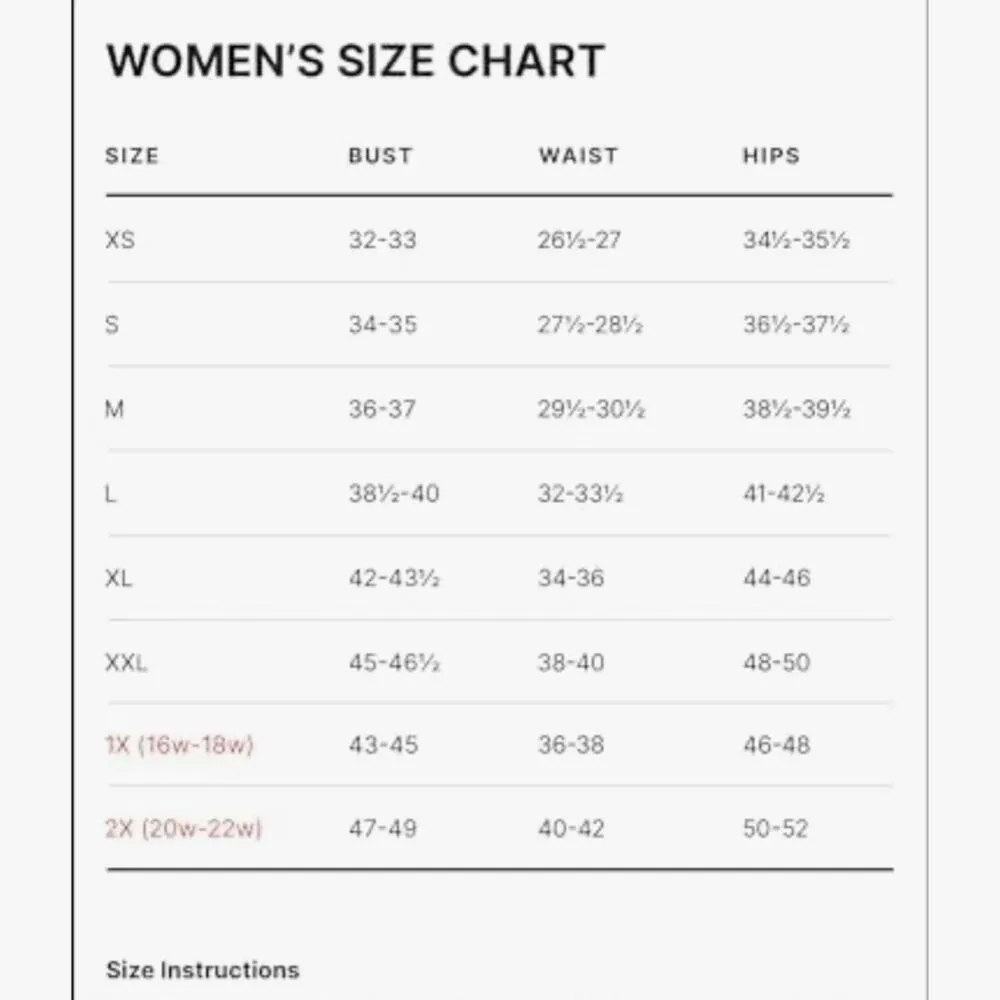Image resolution: width=1000 pixels, height=1000 pixels.
Task: Click the L size row label
Action: tap(111, 494)
